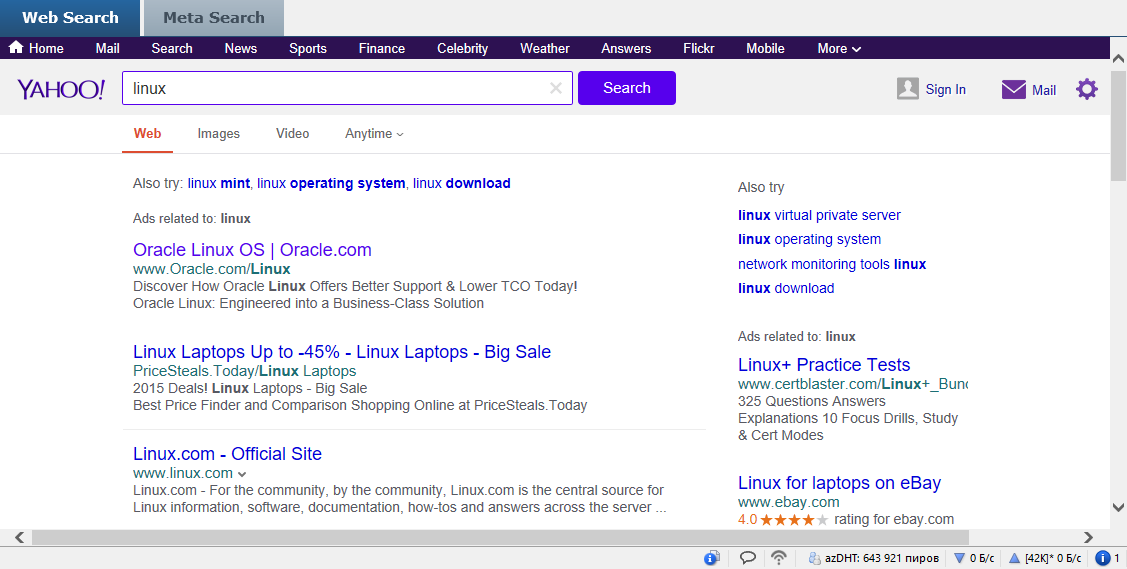Open the Anytime filter dropdown

point(374,134)
